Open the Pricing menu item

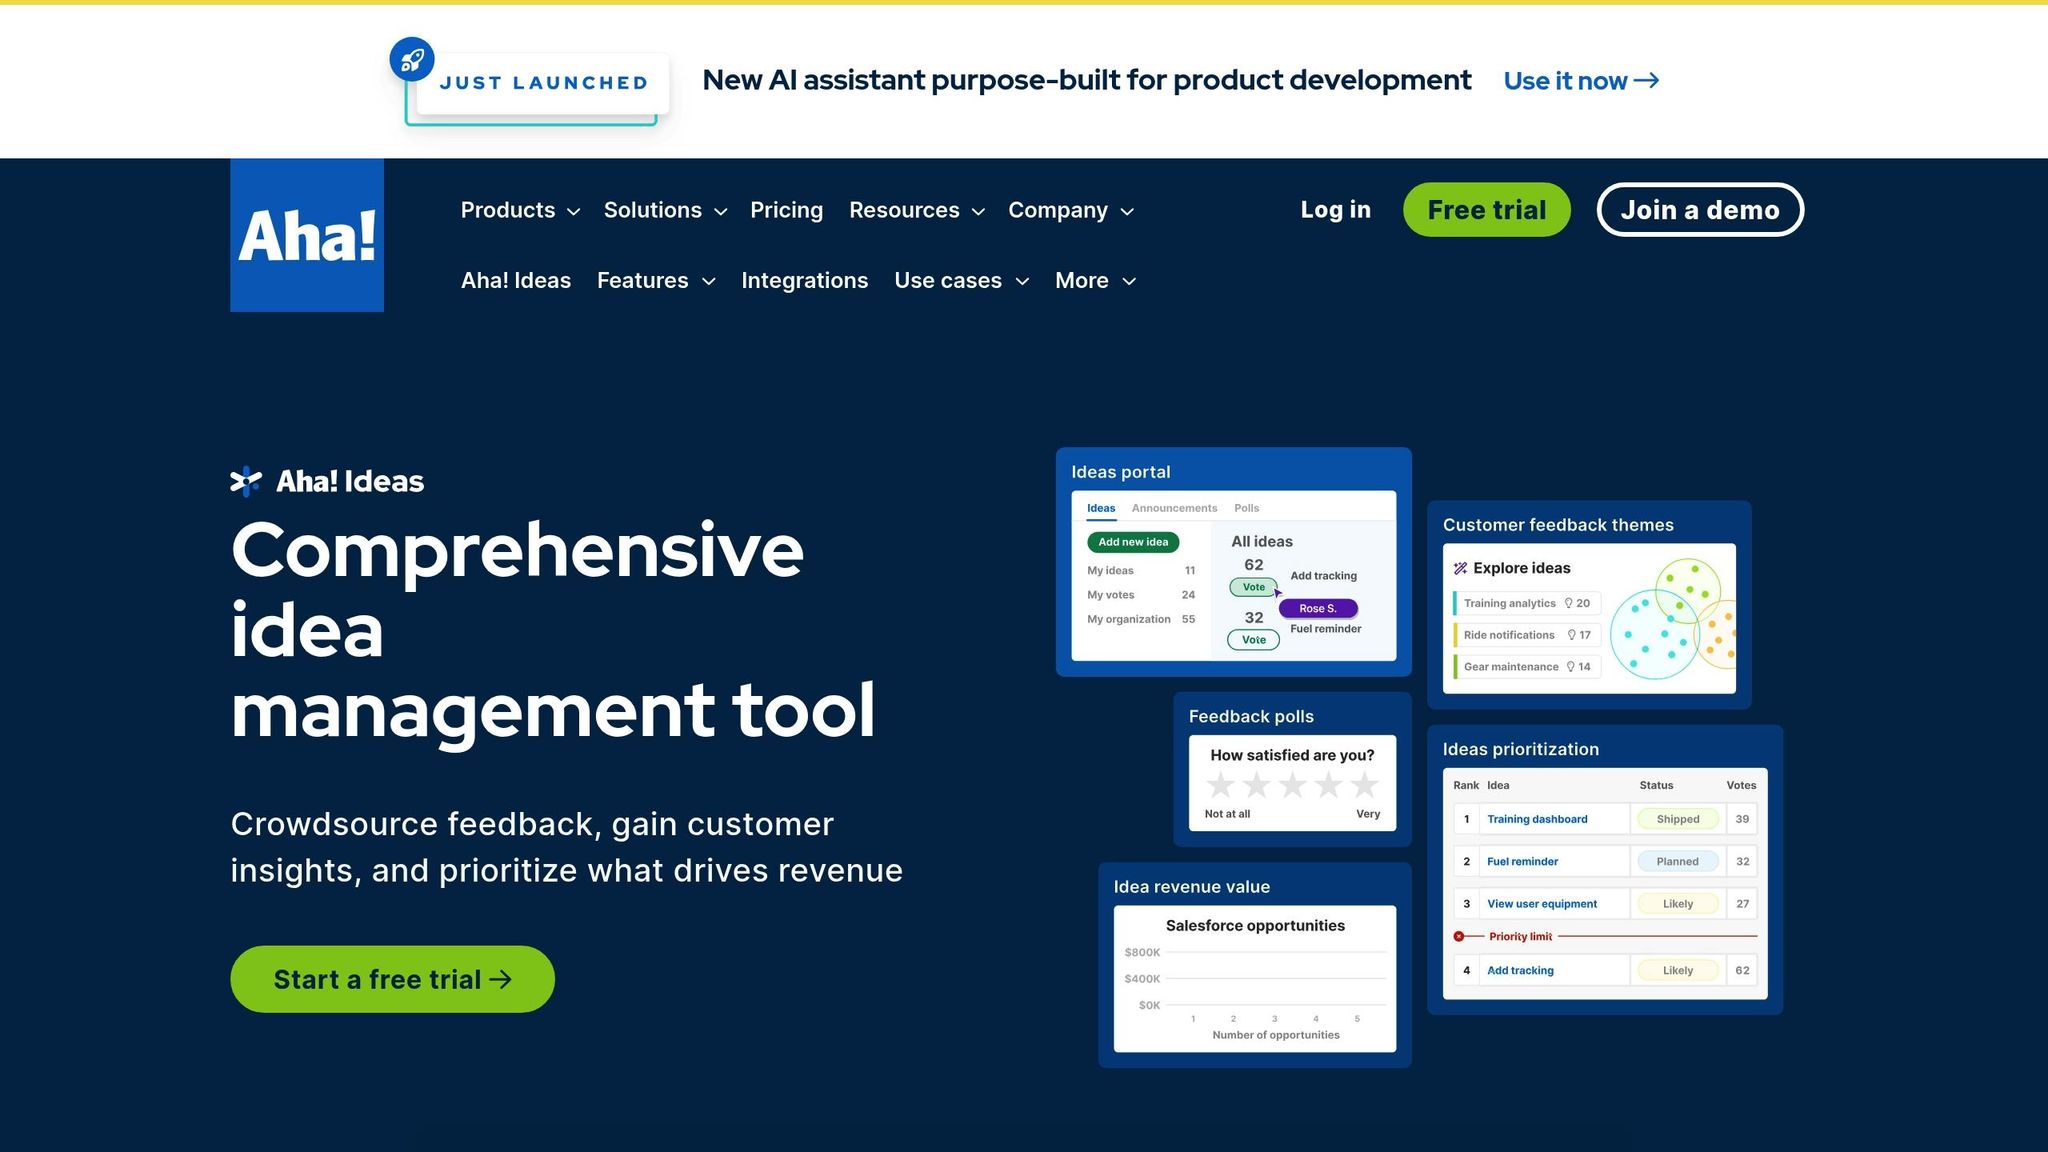[786, 210]
